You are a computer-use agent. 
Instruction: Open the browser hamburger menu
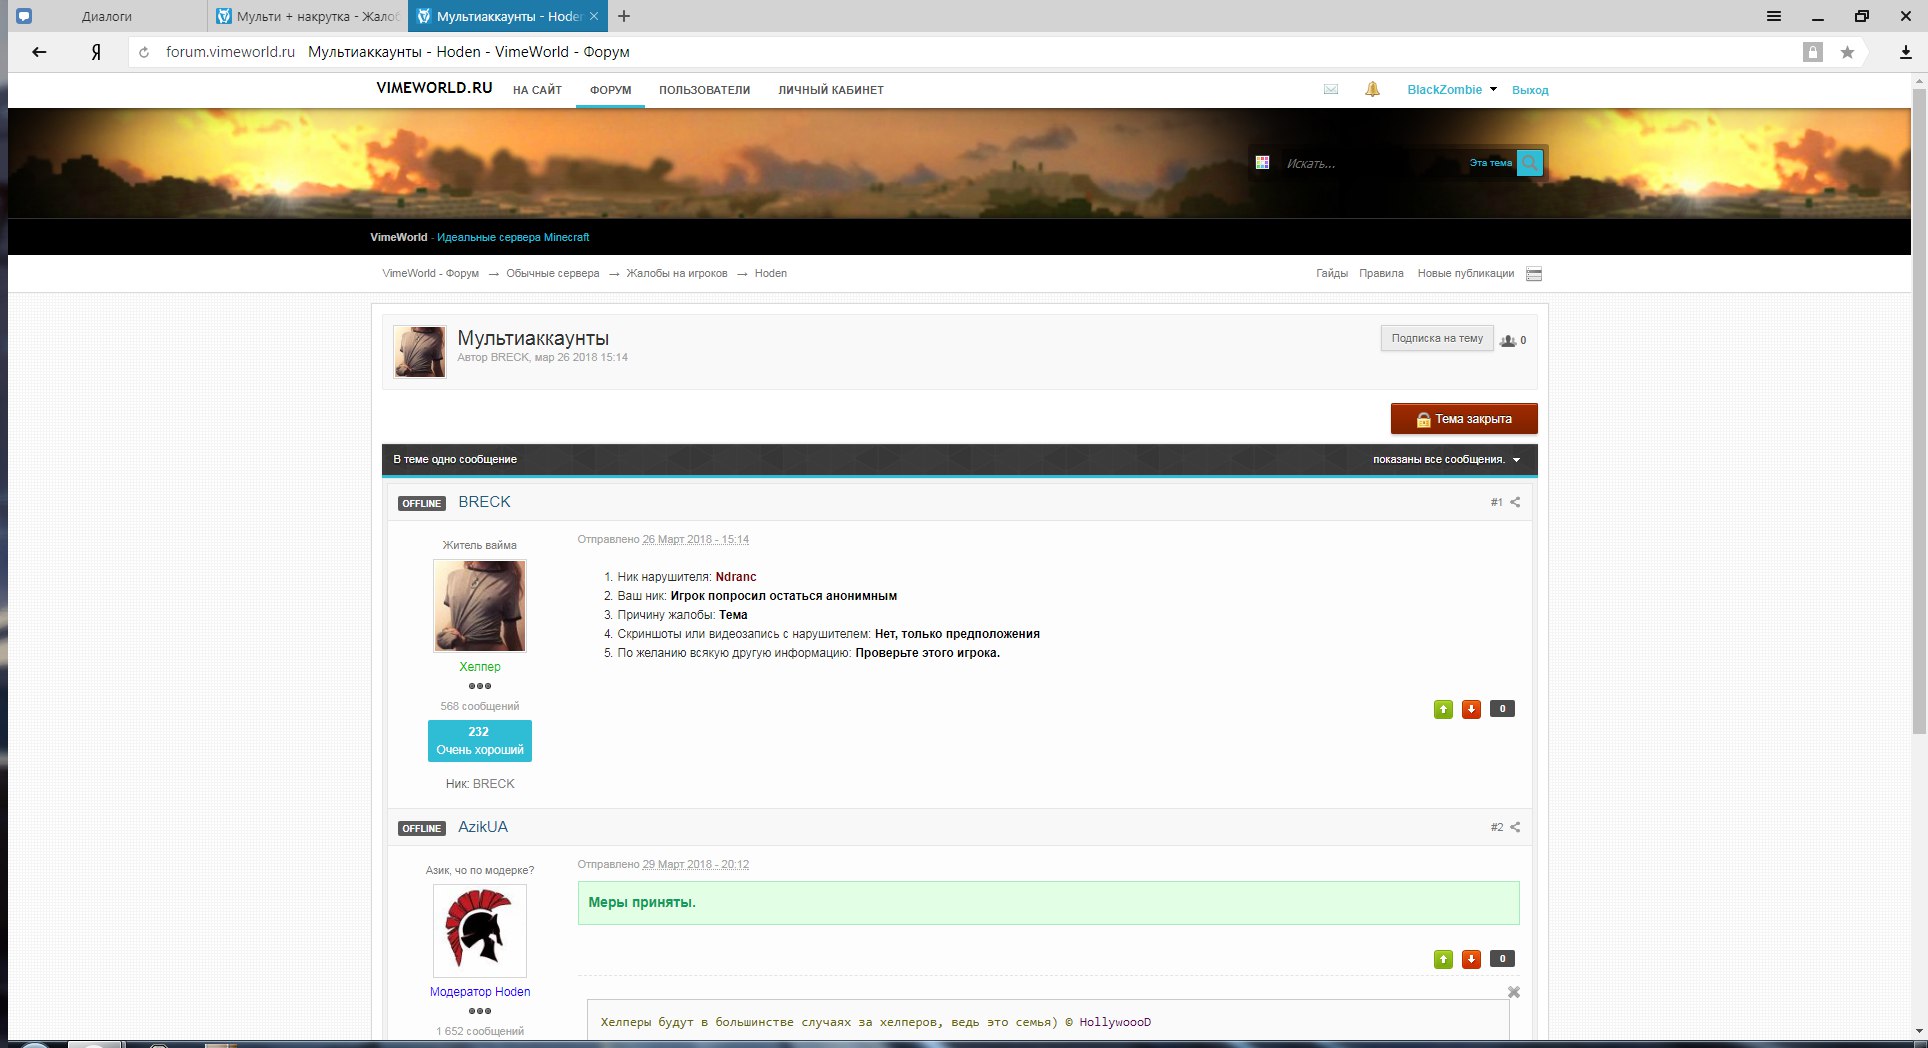point(1774,16)
